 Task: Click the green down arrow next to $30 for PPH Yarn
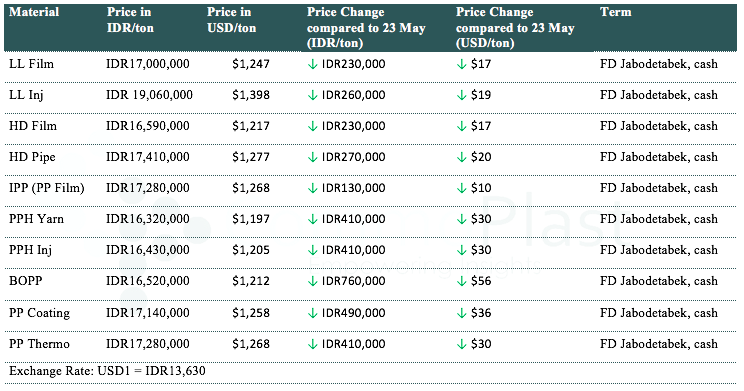[x=461, y=219]
